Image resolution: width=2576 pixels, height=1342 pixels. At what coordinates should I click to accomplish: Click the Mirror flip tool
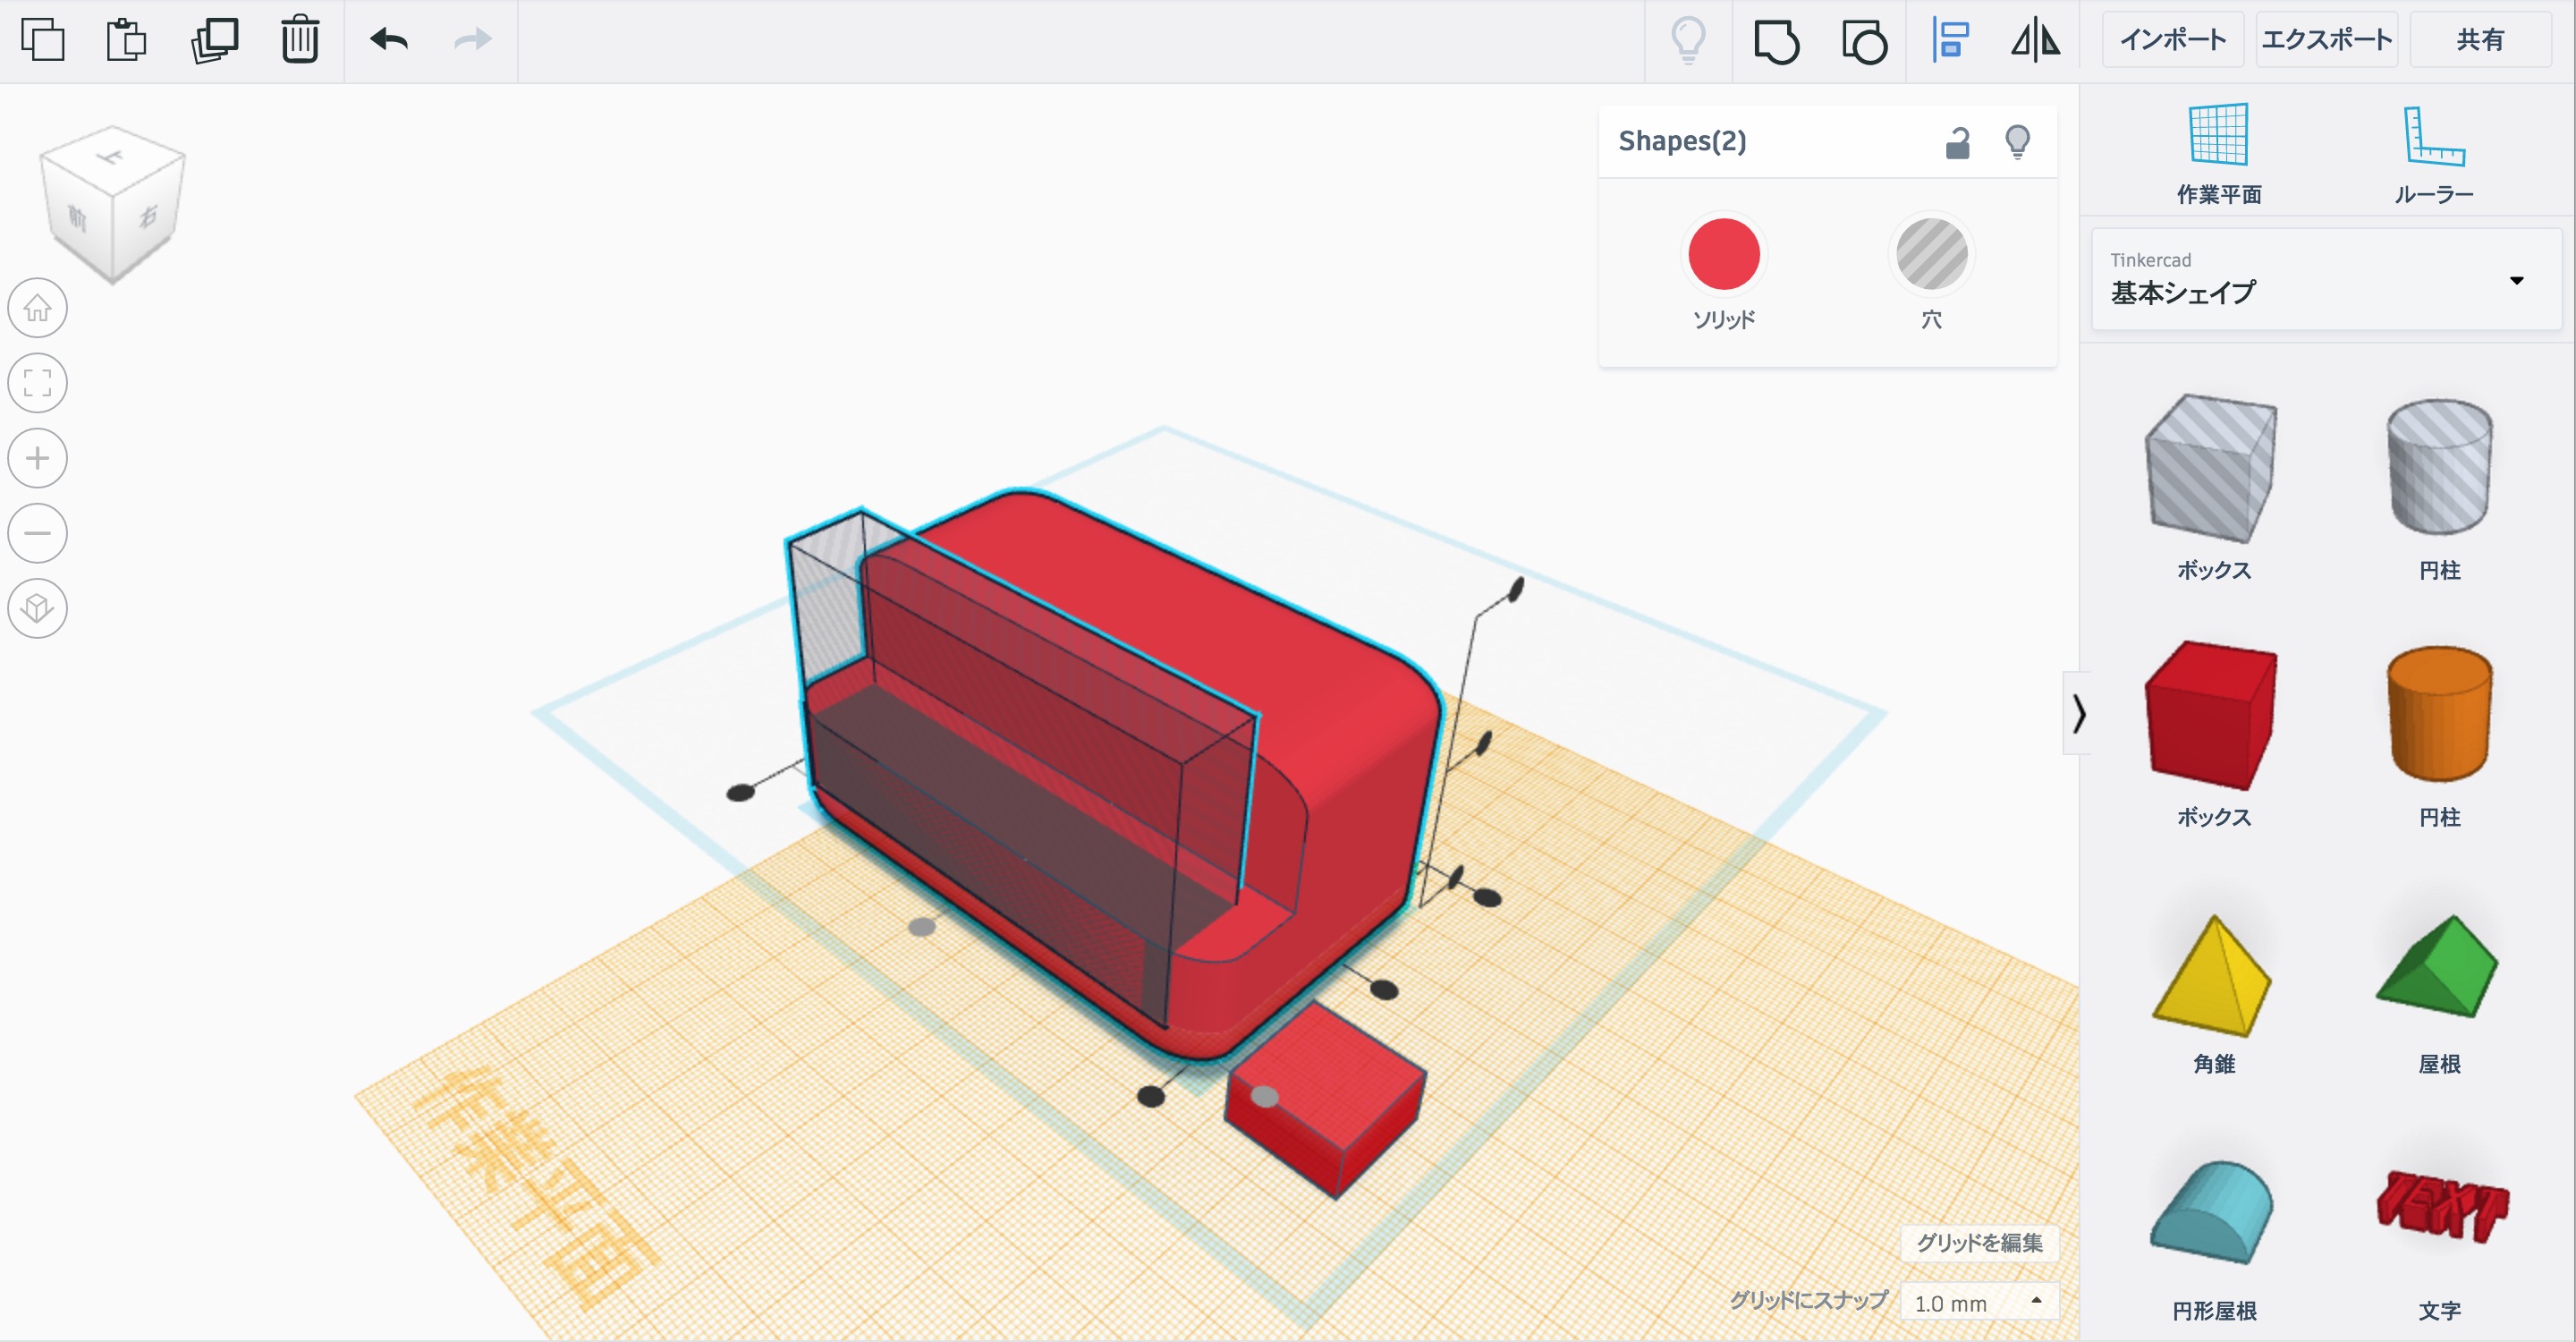tap(2036, 41)
